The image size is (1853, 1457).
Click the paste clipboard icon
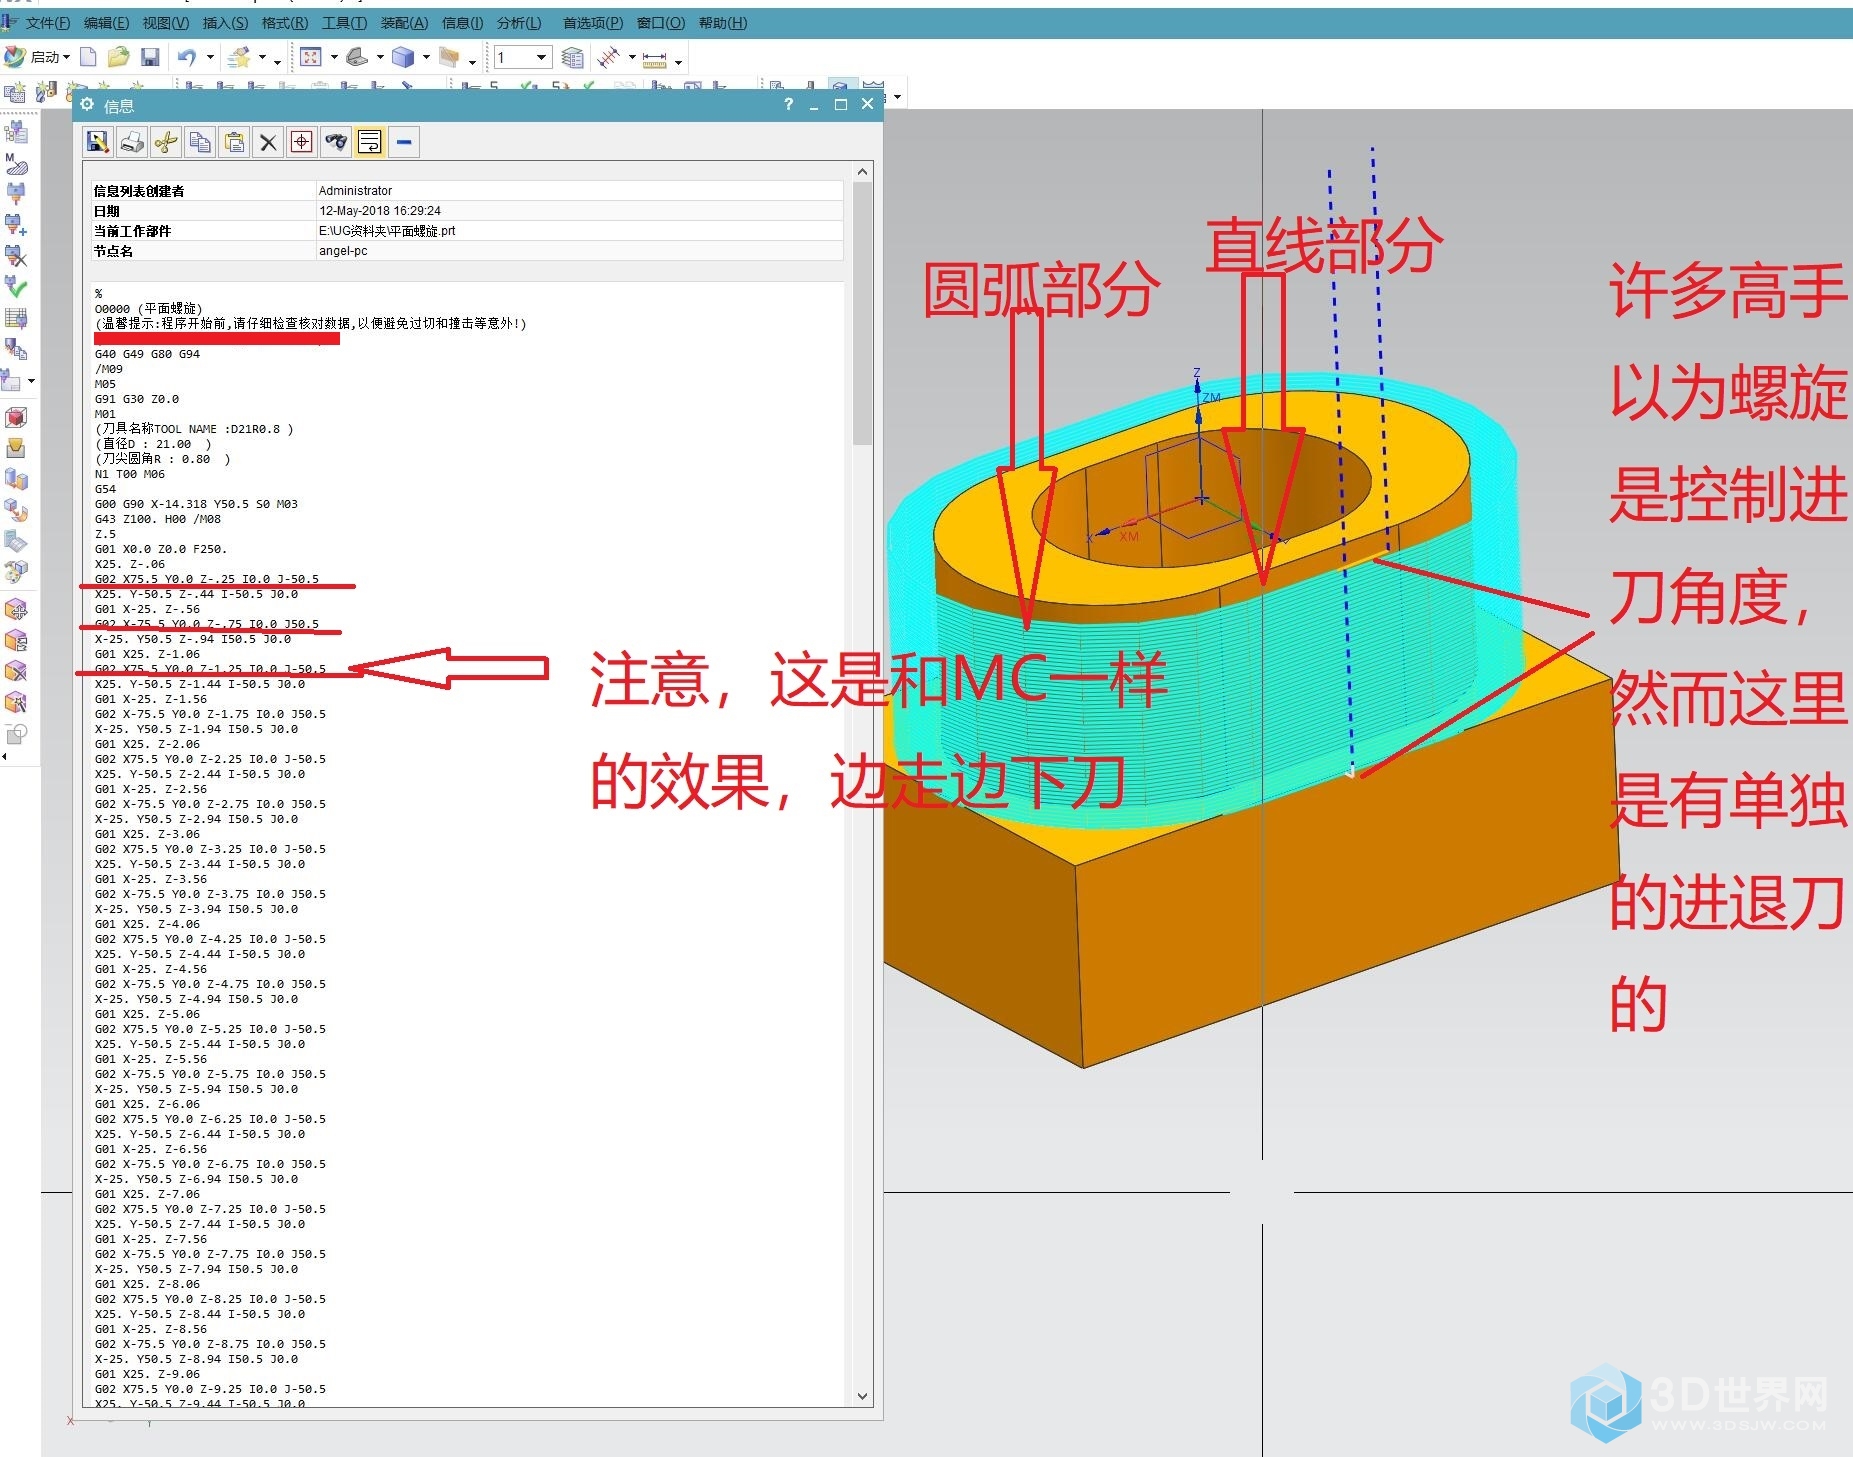point(234,143)
